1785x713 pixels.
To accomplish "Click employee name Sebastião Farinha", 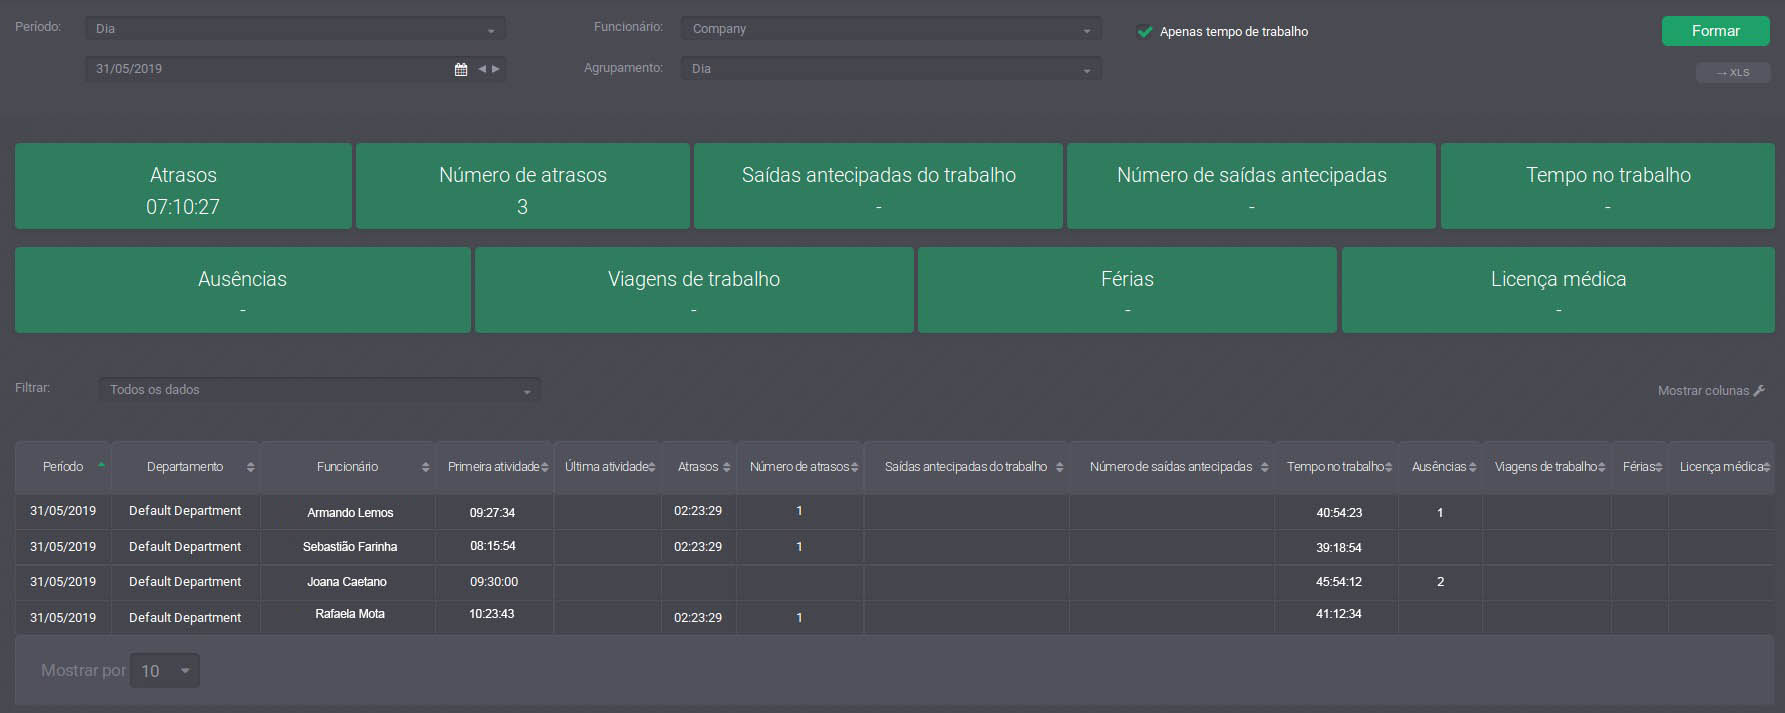I will tap(350, 547).
